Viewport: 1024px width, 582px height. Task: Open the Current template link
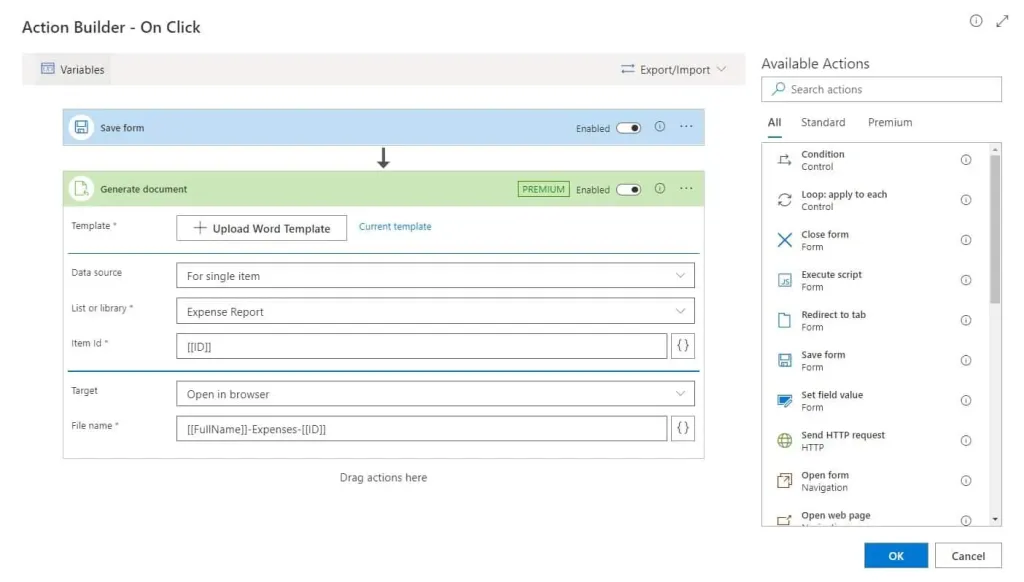tap(395, 227)
